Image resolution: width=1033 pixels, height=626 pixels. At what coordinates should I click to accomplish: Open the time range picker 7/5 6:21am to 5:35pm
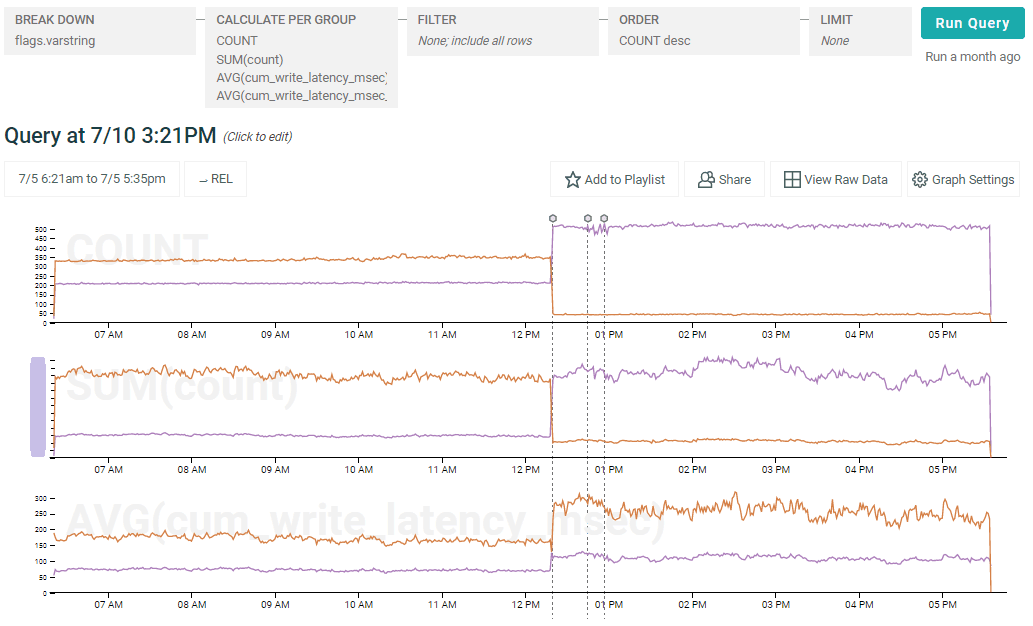click(x=92, y=179)
